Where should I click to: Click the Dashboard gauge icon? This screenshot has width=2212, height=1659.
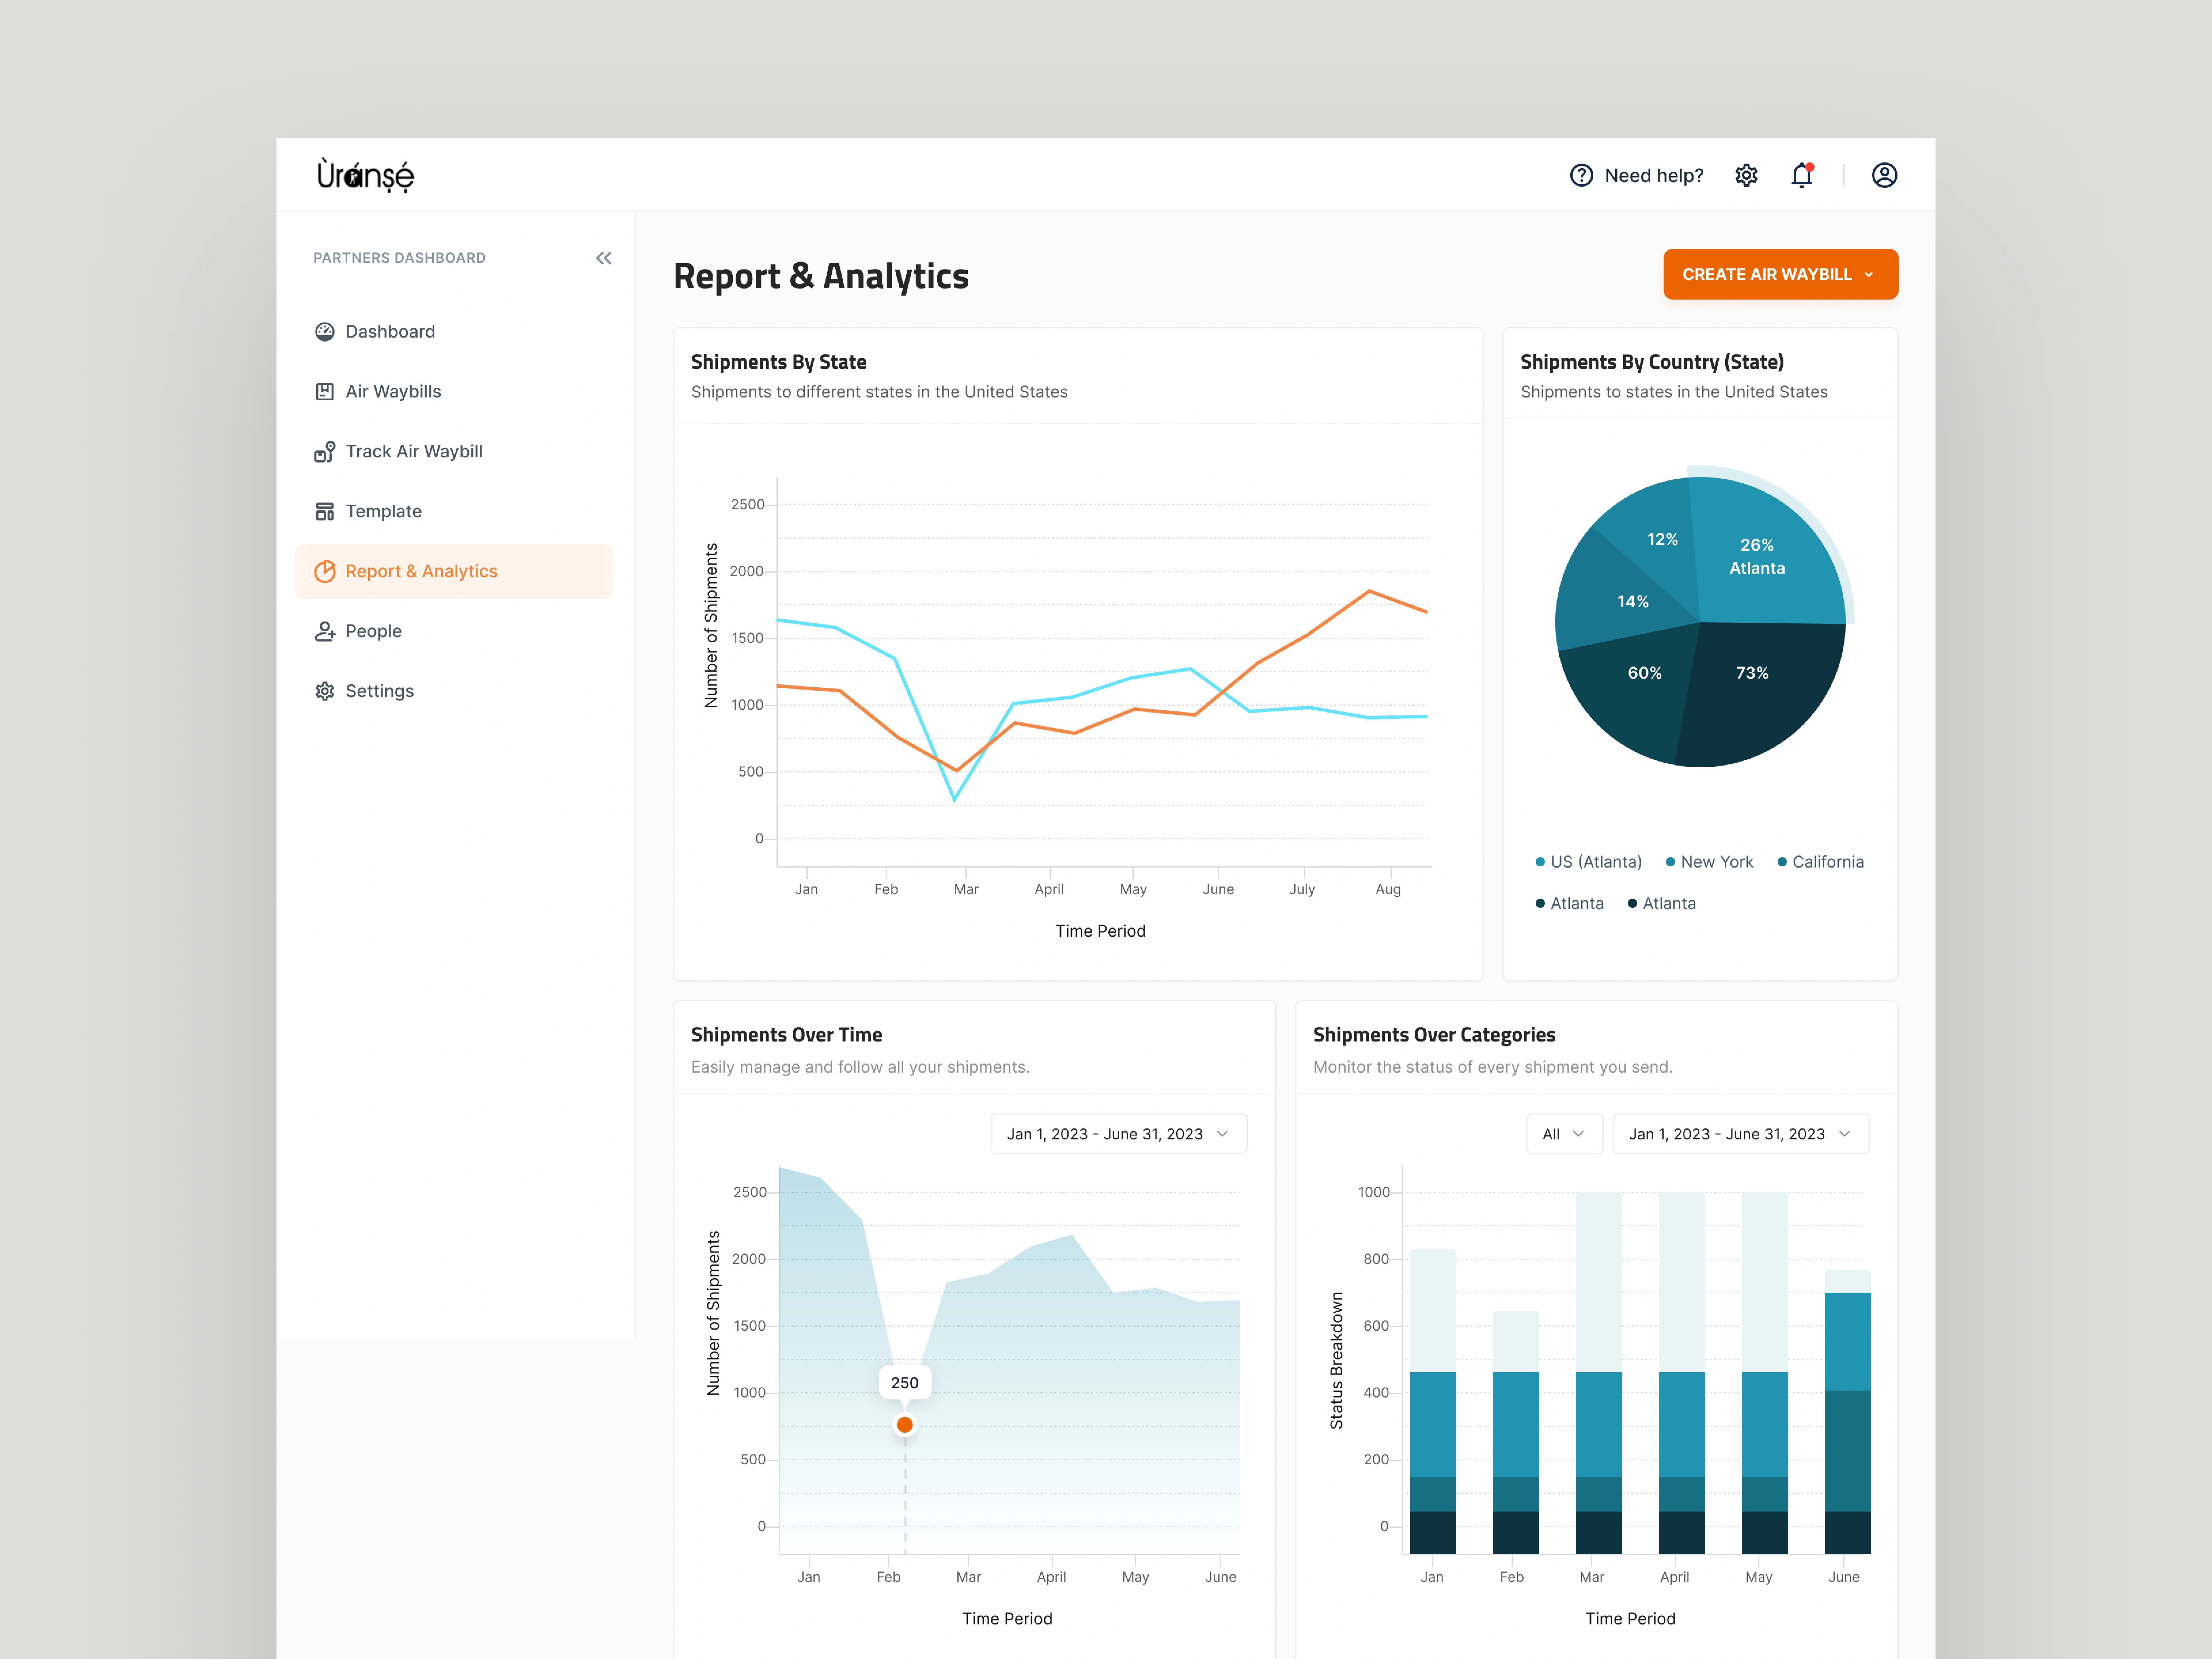pos(325,332)
